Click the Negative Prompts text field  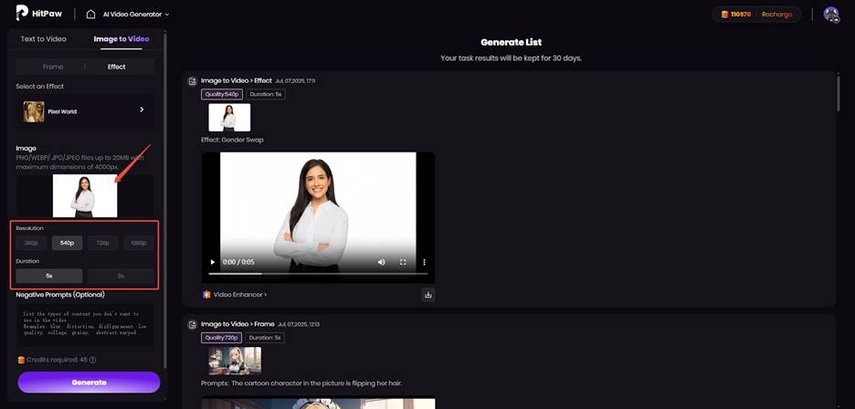(x=85, y=326)
